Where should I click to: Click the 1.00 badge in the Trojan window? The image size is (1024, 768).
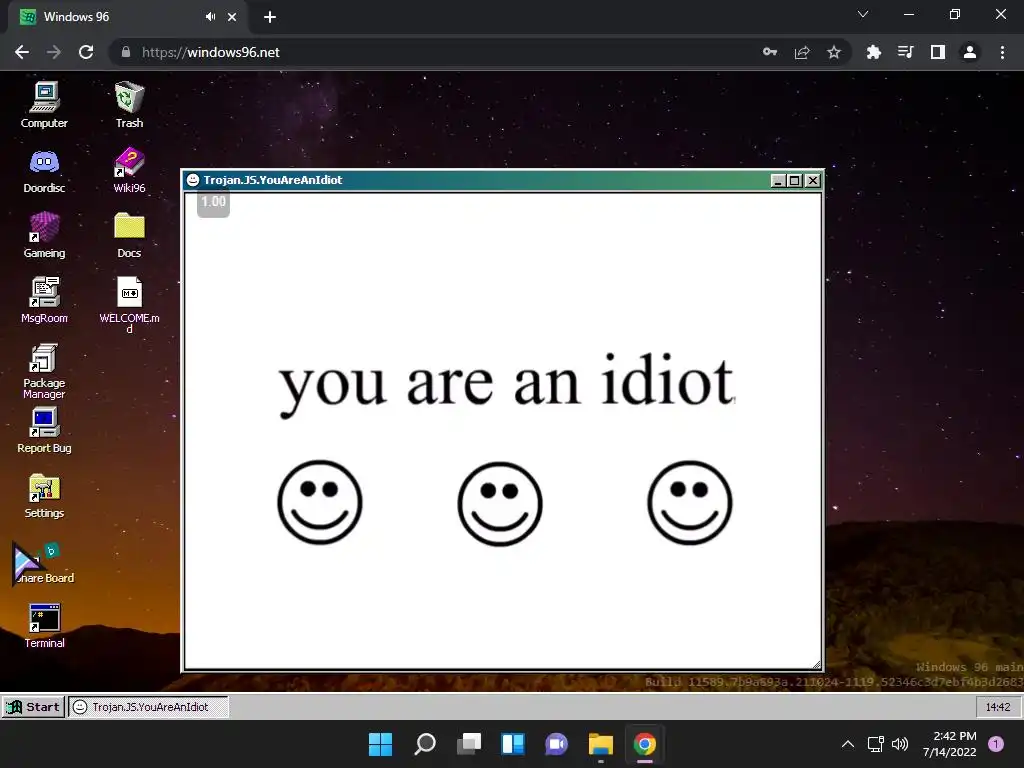pyautogui.click(x=214, y=202)
